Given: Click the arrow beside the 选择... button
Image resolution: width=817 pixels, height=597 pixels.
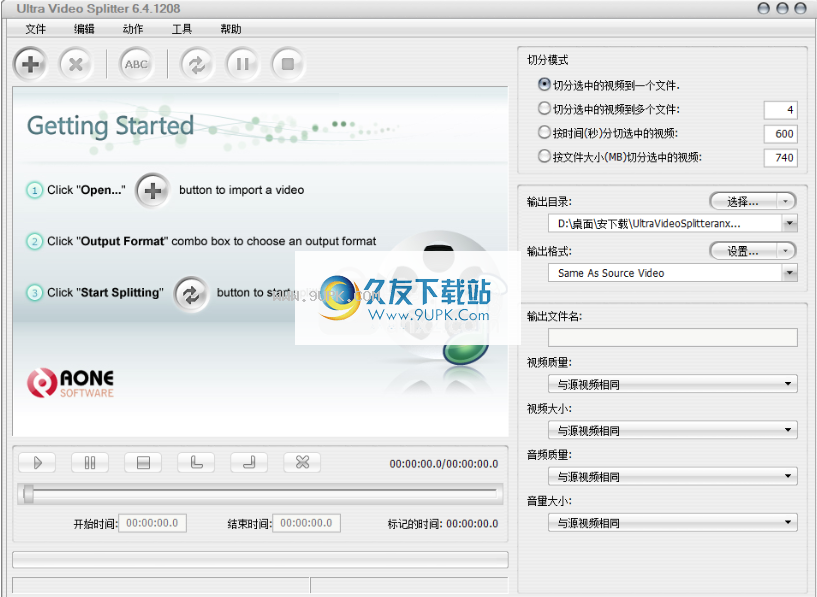Looking at the screenshot, I should (786, 201).
